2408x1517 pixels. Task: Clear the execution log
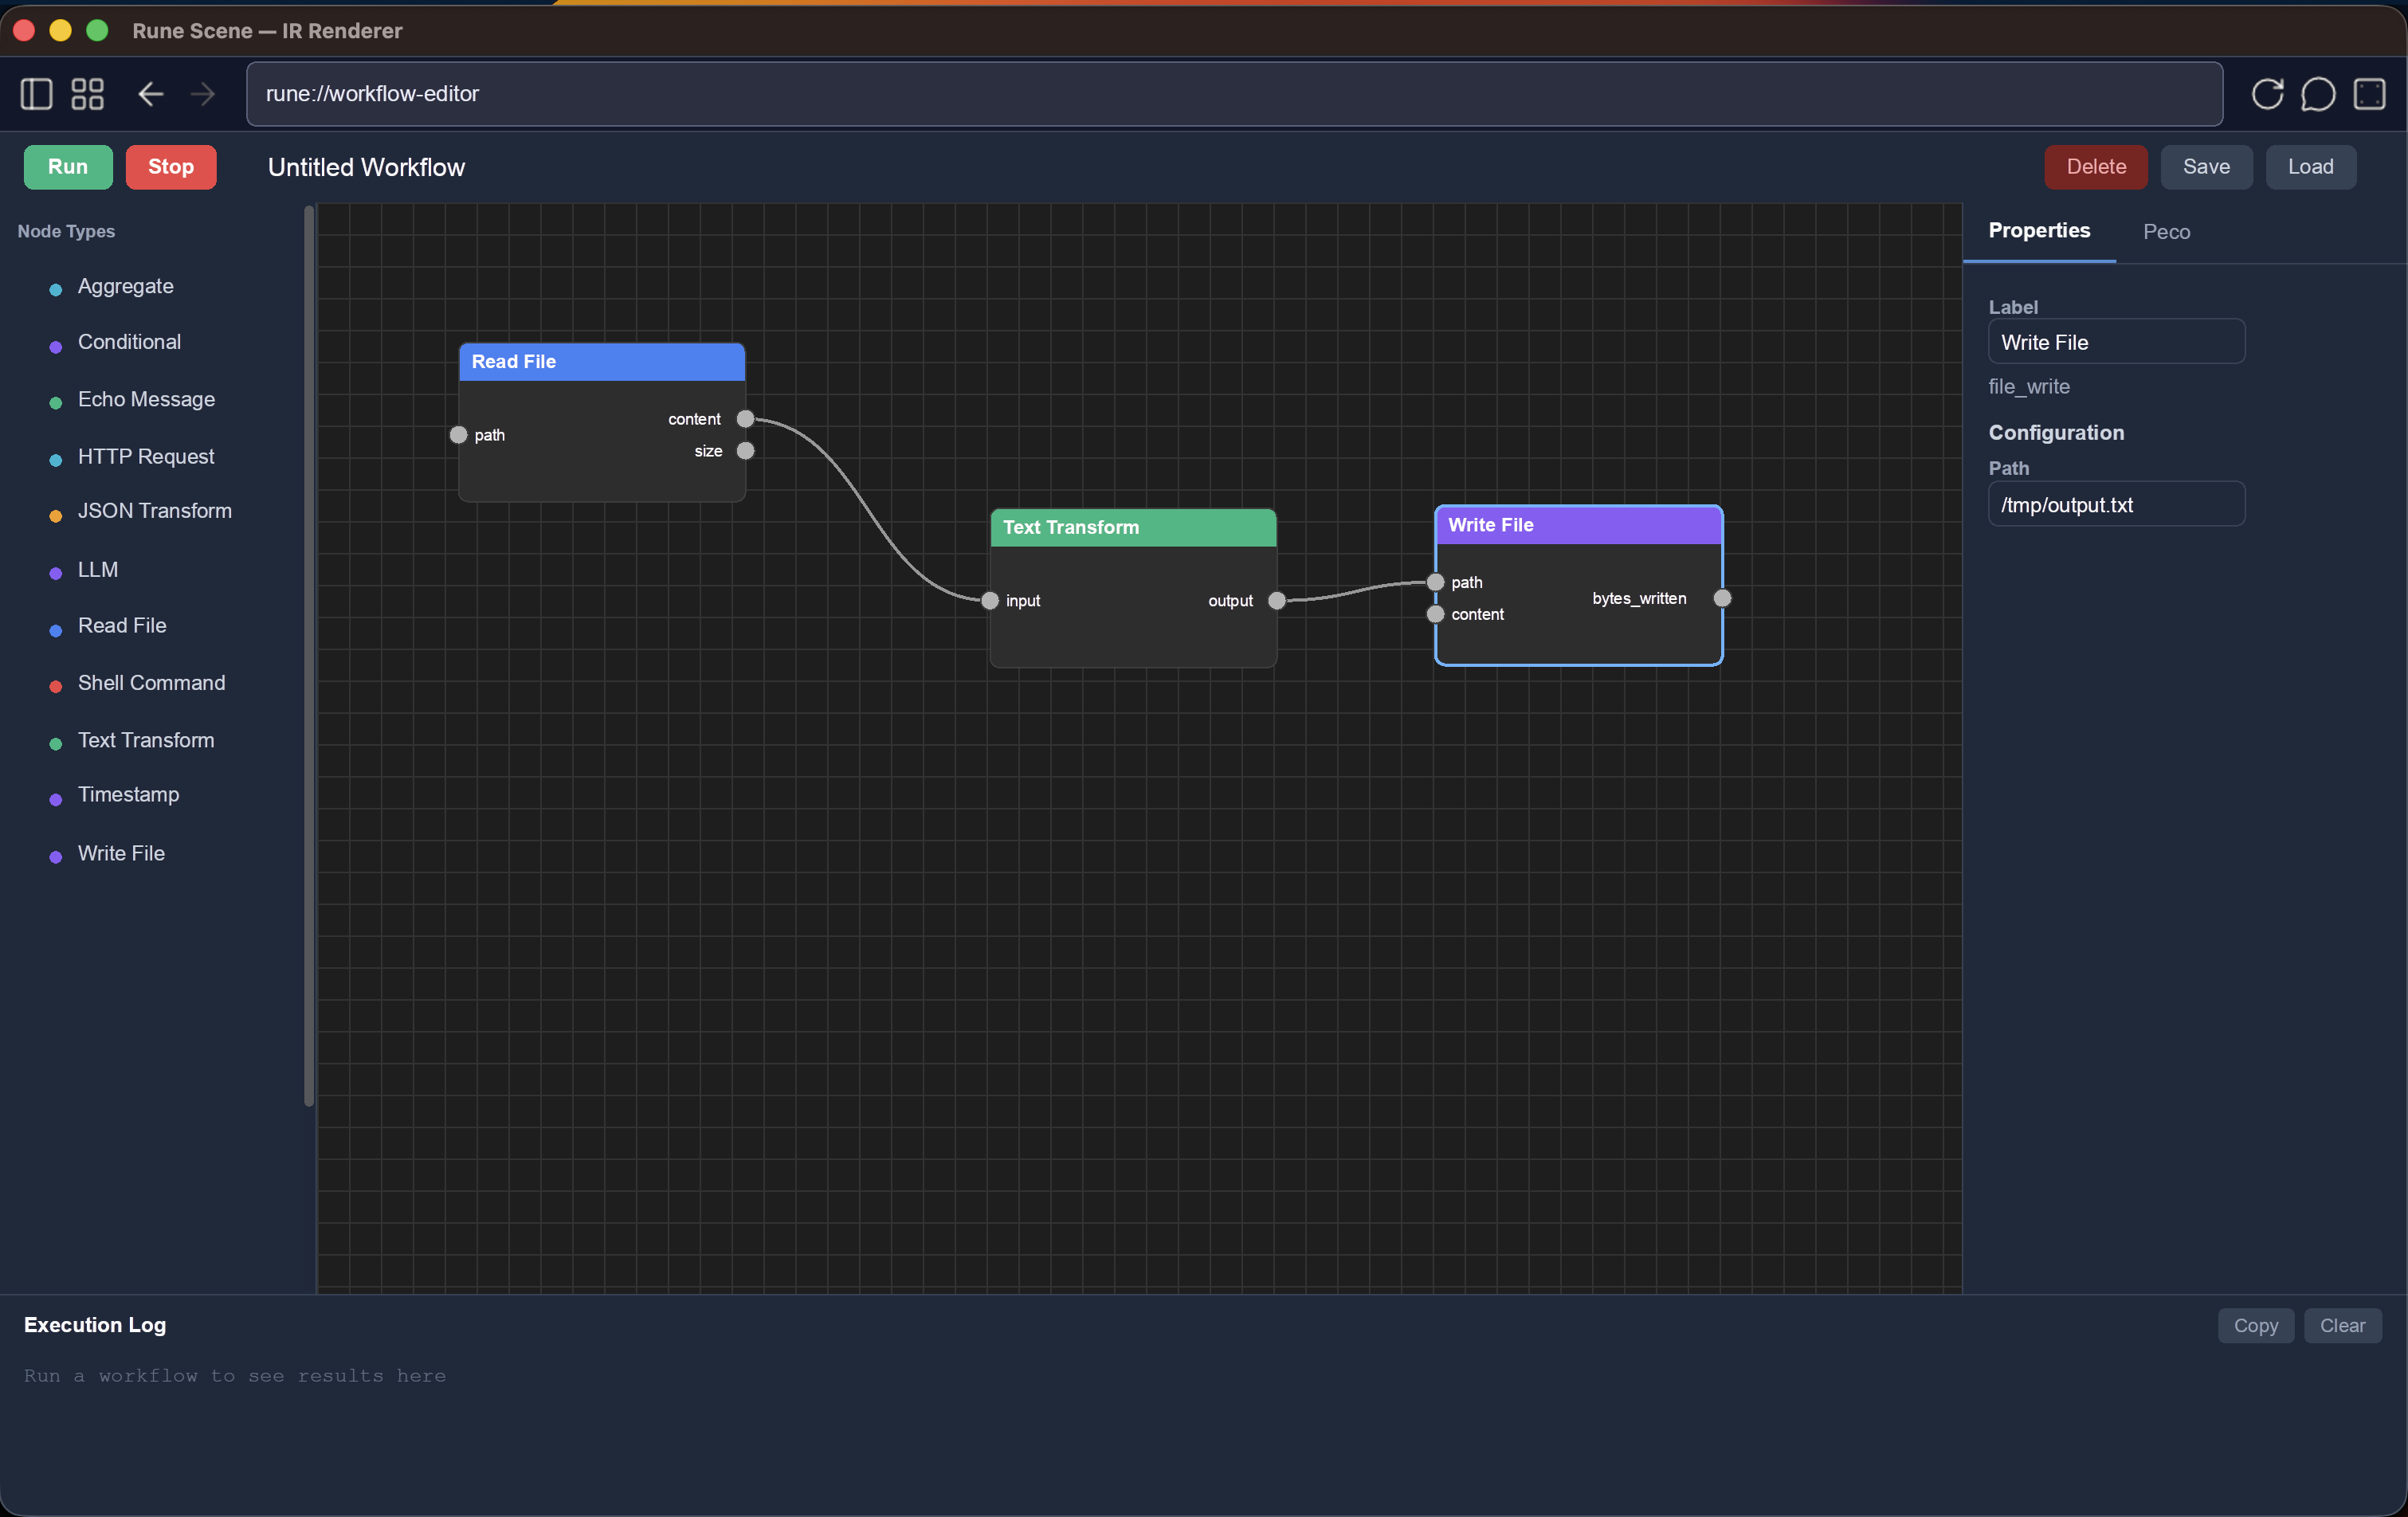point(2343,1324)
